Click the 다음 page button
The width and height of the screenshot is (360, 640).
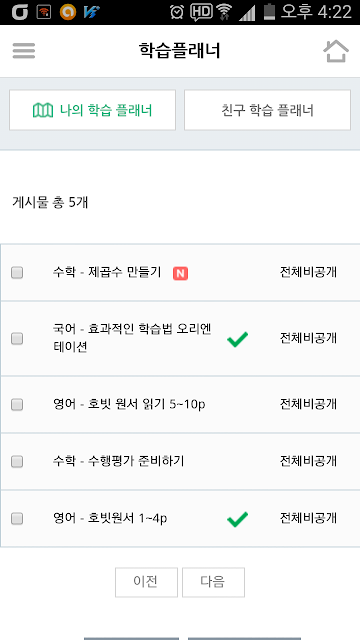(x=213, y=582)
